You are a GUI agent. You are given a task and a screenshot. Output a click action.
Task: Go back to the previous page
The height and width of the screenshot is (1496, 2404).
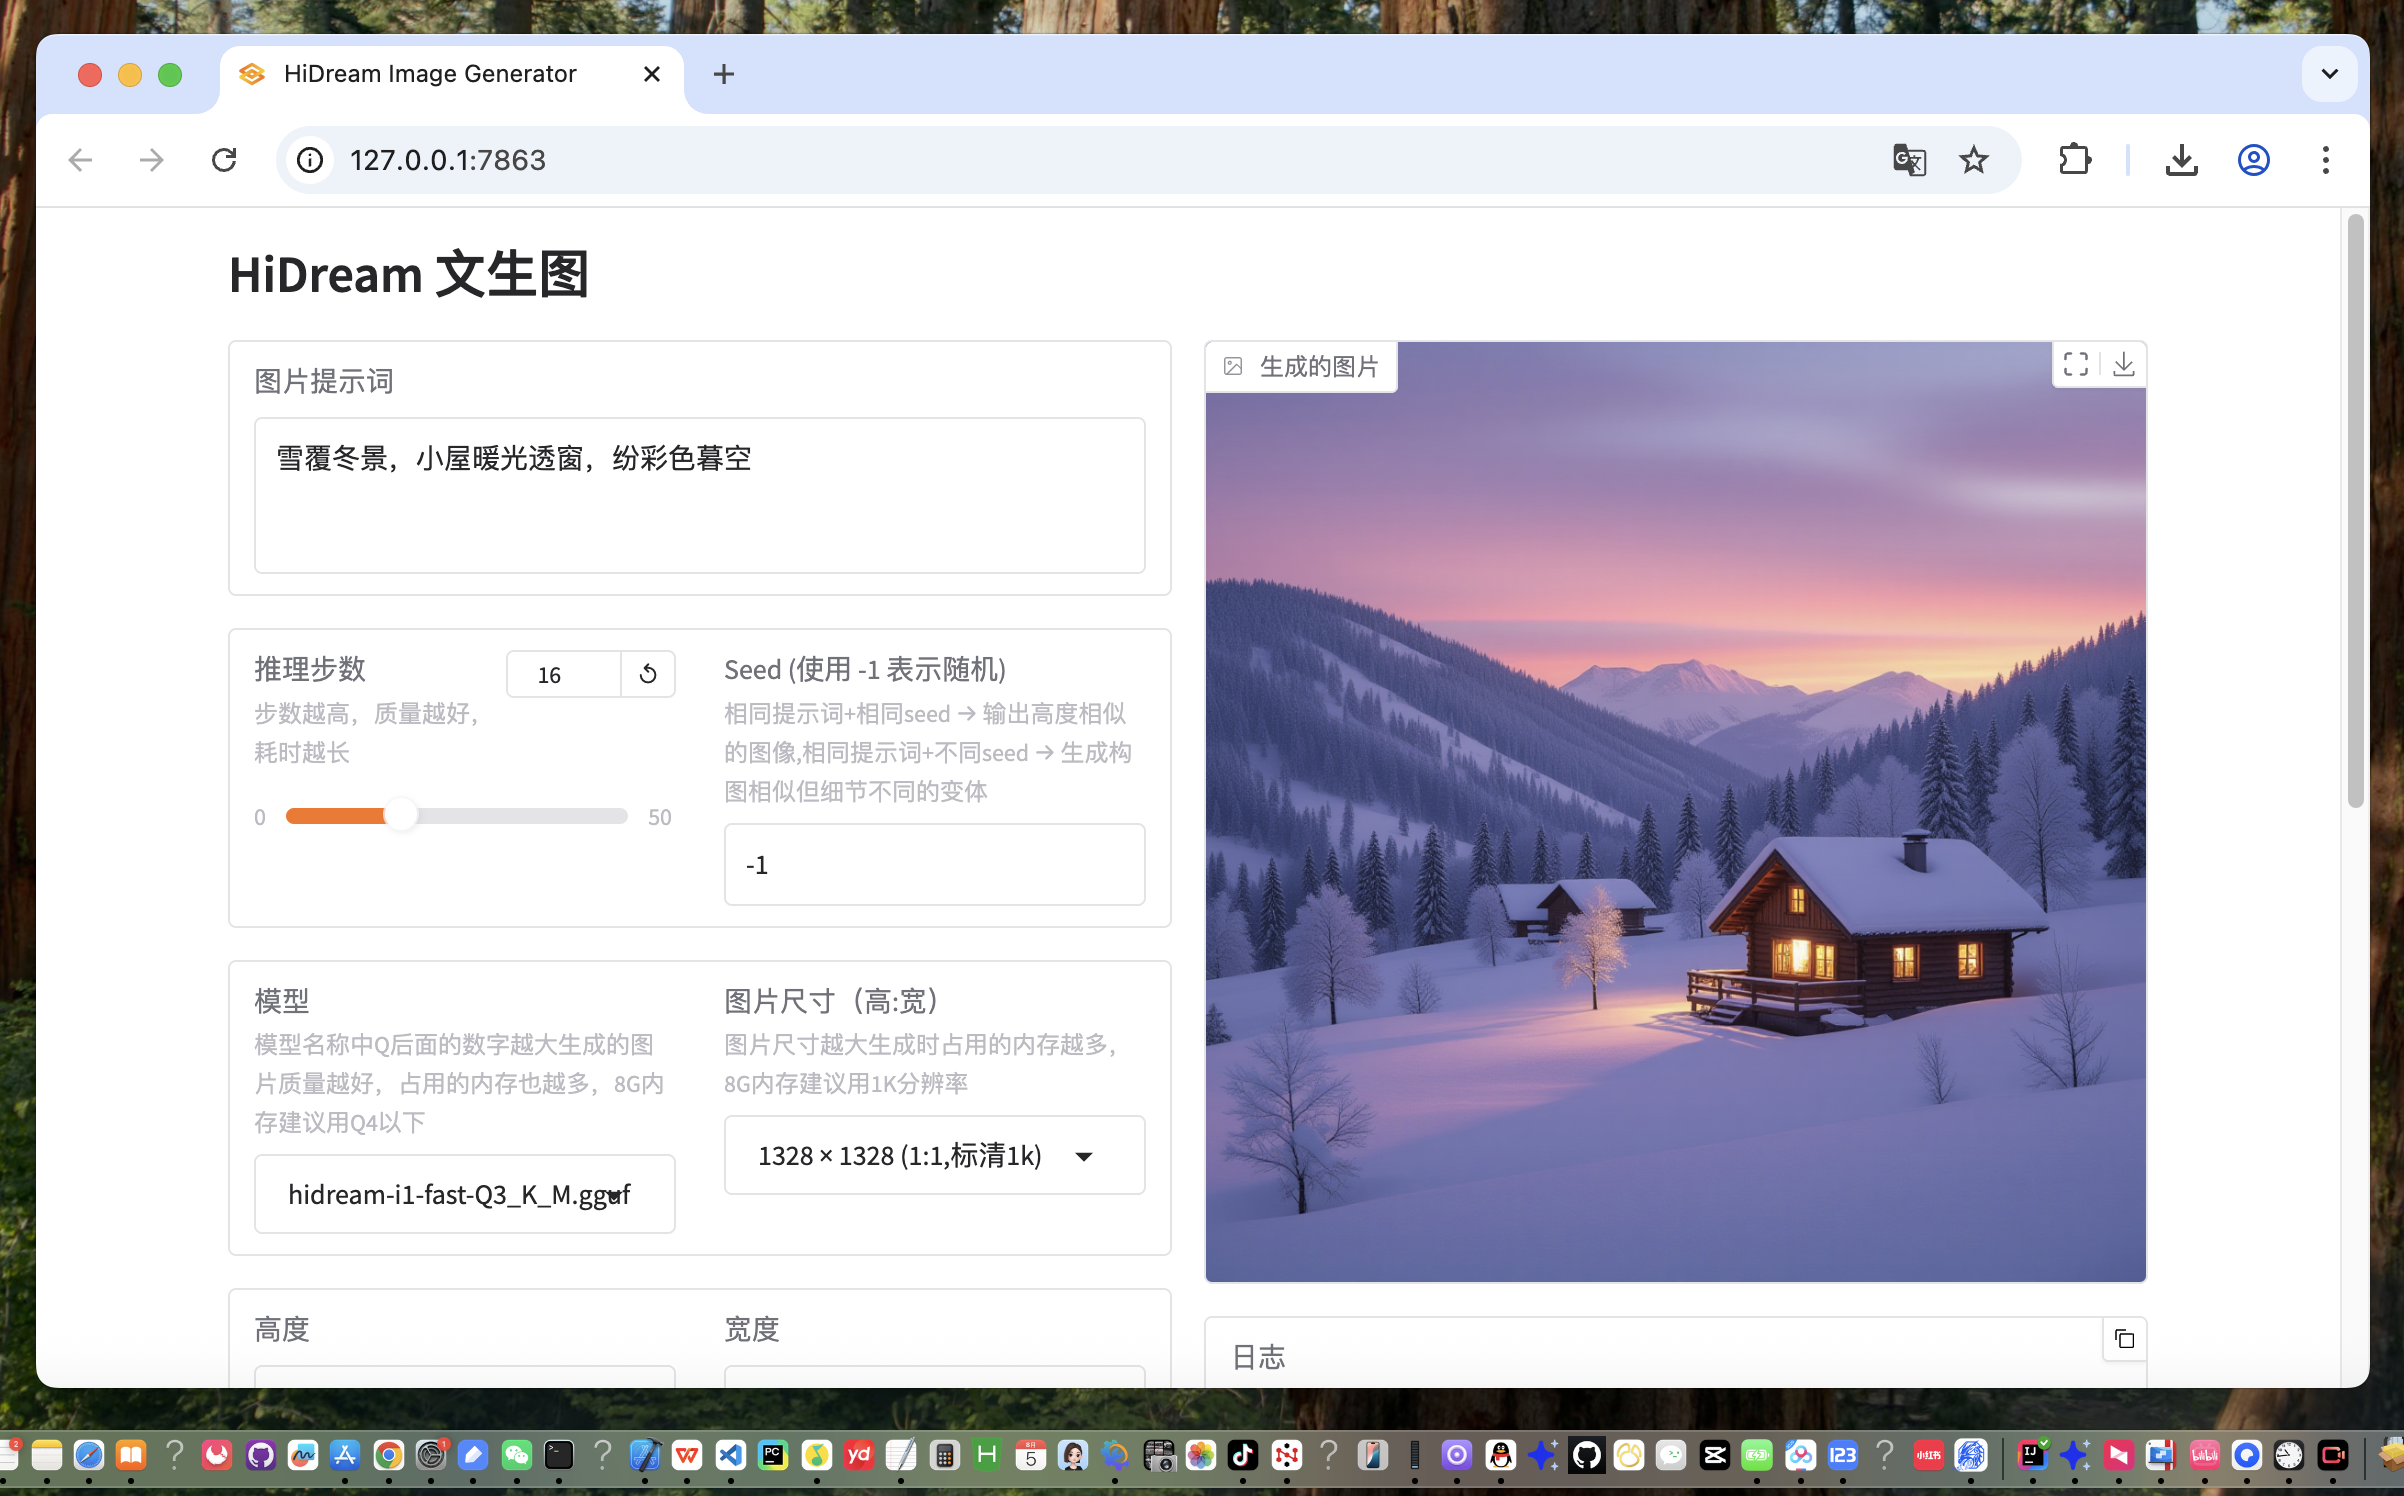click(x=80, y=160)
